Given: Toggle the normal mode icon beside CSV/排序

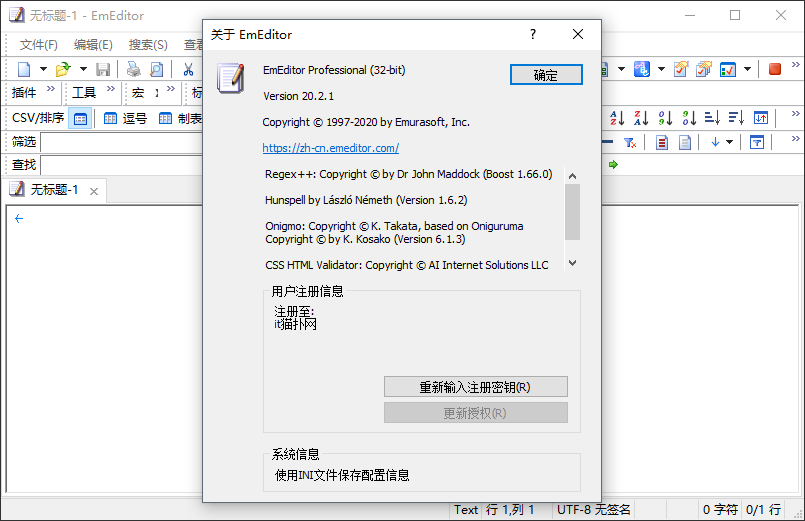Looking at the screenshot, I should pos(81,119).
